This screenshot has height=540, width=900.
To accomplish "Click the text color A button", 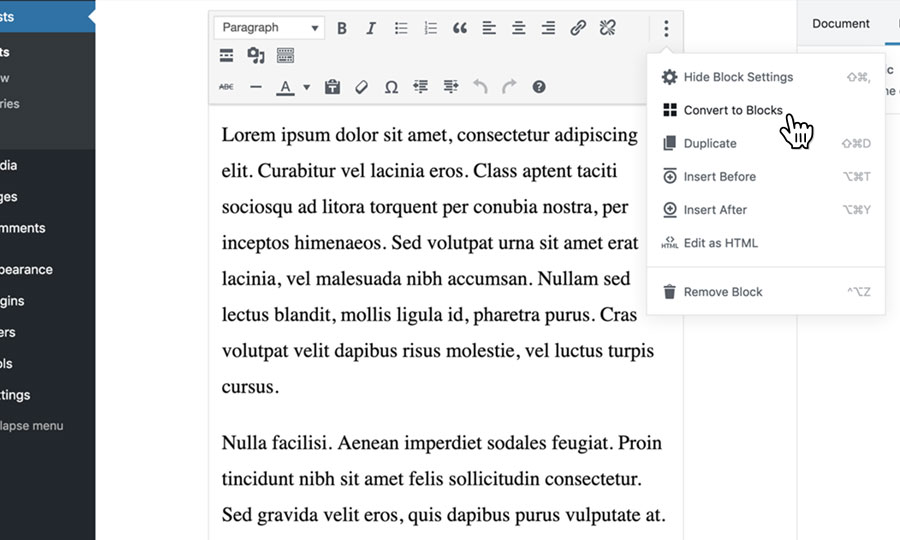I will [285, 87].
